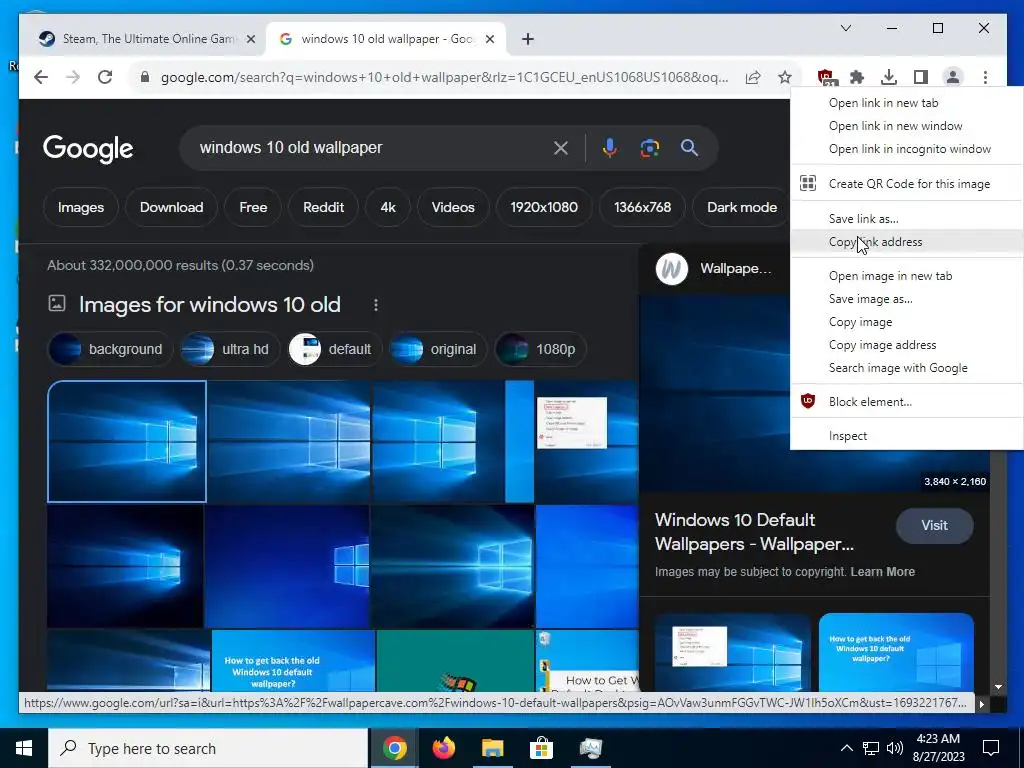Viewport: 1024px width, 768px height.
Task: Open the Windows 10 Default Wallpapers title link
Action: click(x=754, y=532)
